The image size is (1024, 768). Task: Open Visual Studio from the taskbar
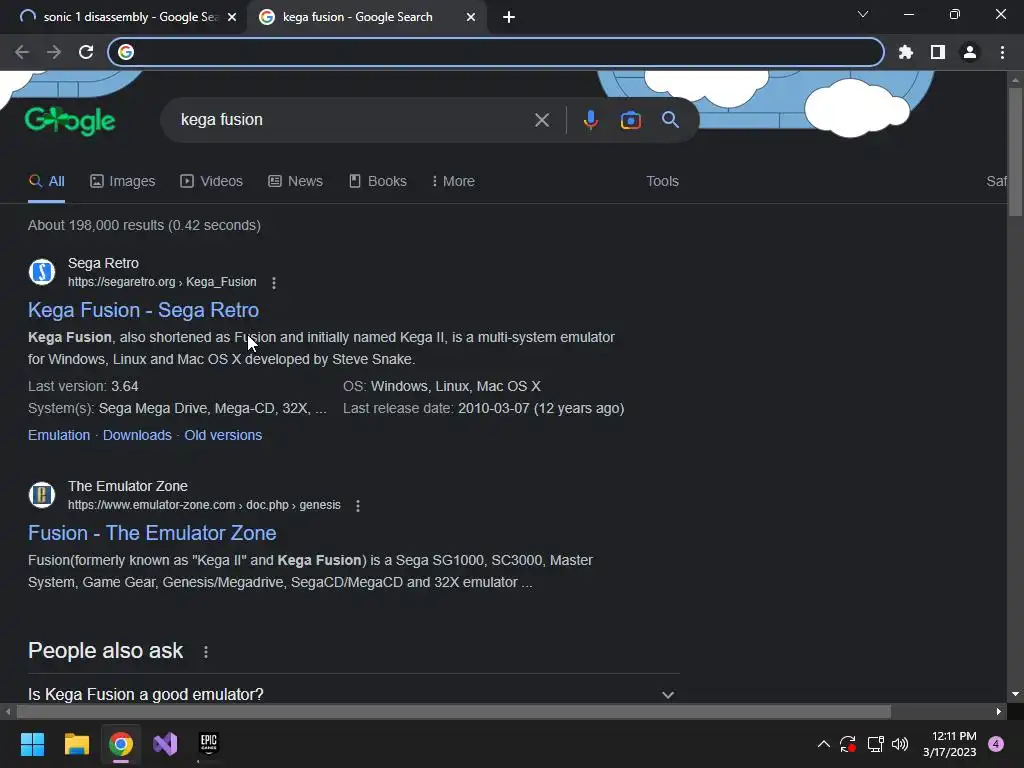click(x=165, y=744)
